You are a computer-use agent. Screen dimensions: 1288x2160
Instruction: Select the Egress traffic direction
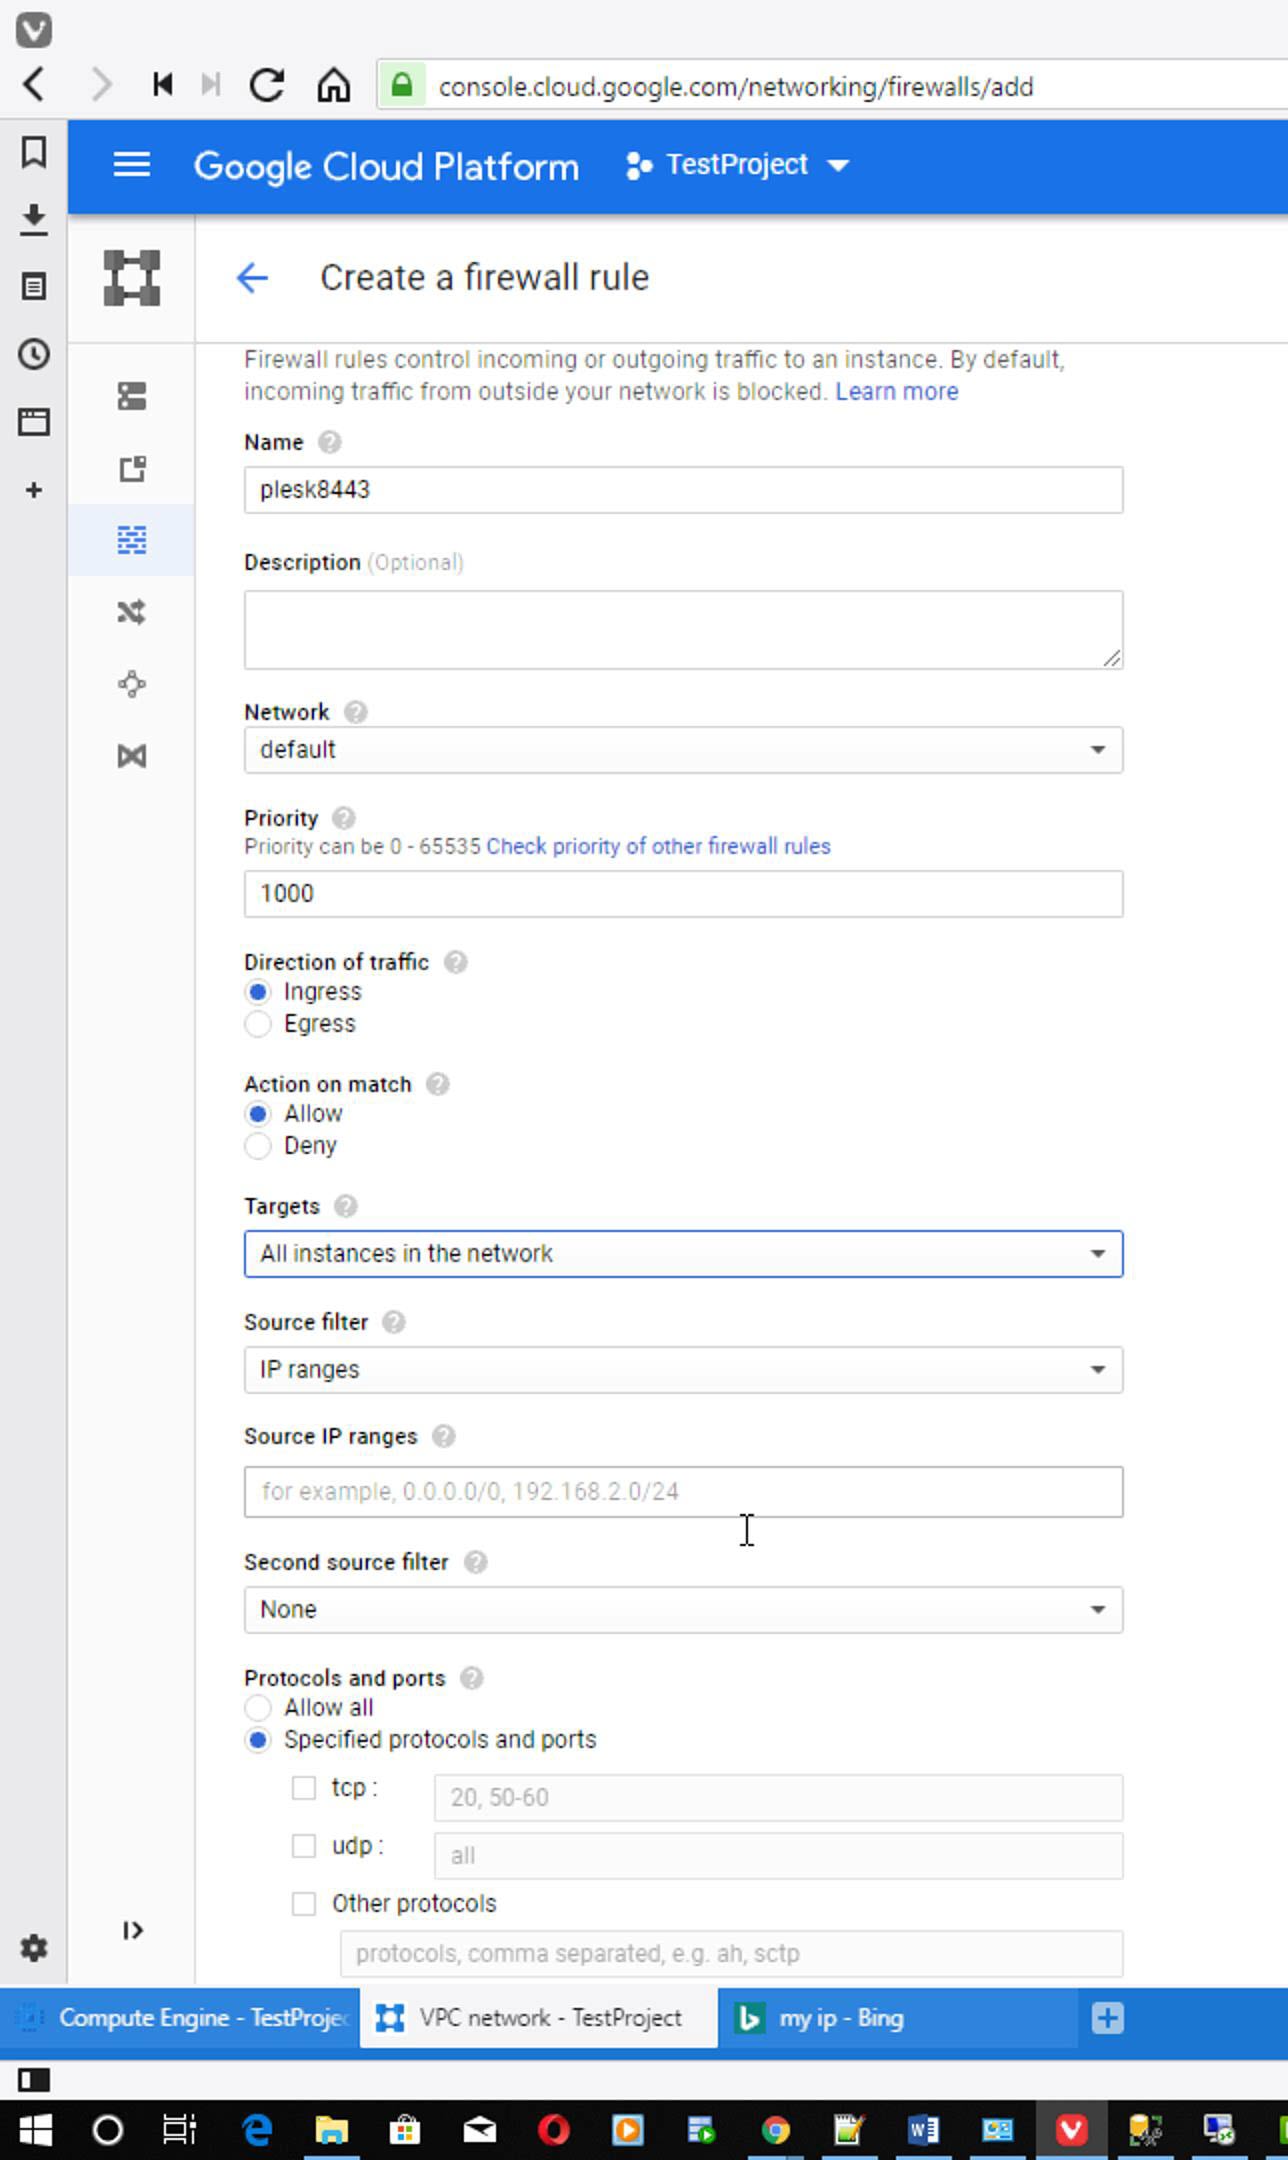[258, 1024]
